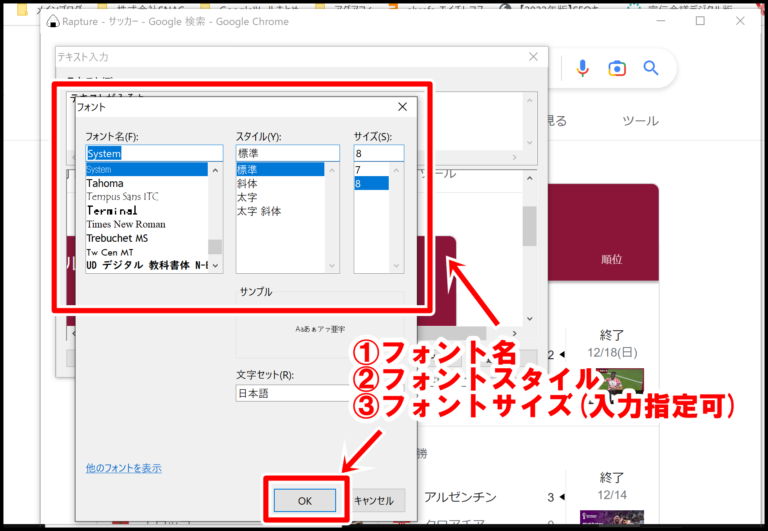768x531 pixels.
Task: Click the Google Lens camera icon
Action: tap(617, 69)
